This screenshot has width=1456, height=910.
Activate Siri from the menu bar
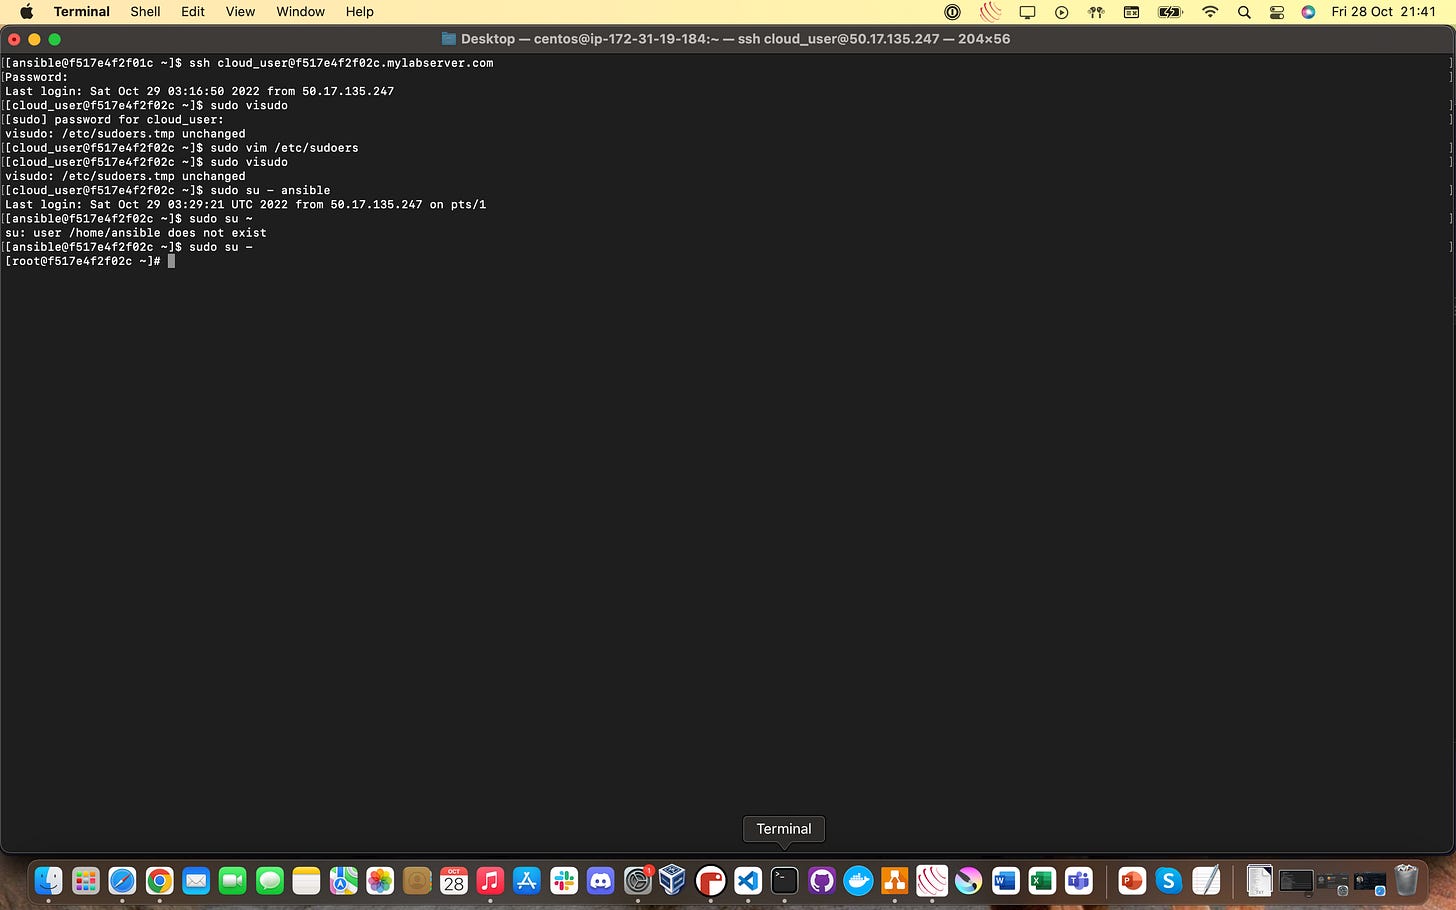[x=1308, y=12]
